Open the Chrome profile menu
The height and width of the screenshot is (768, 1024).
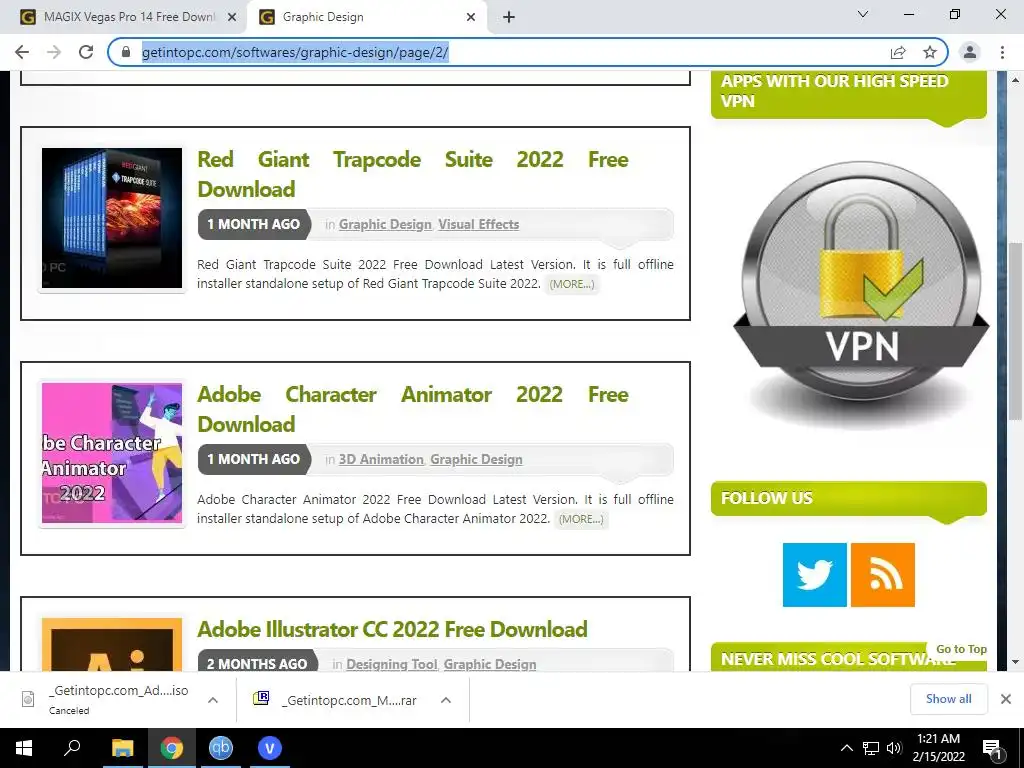point(970,52)
